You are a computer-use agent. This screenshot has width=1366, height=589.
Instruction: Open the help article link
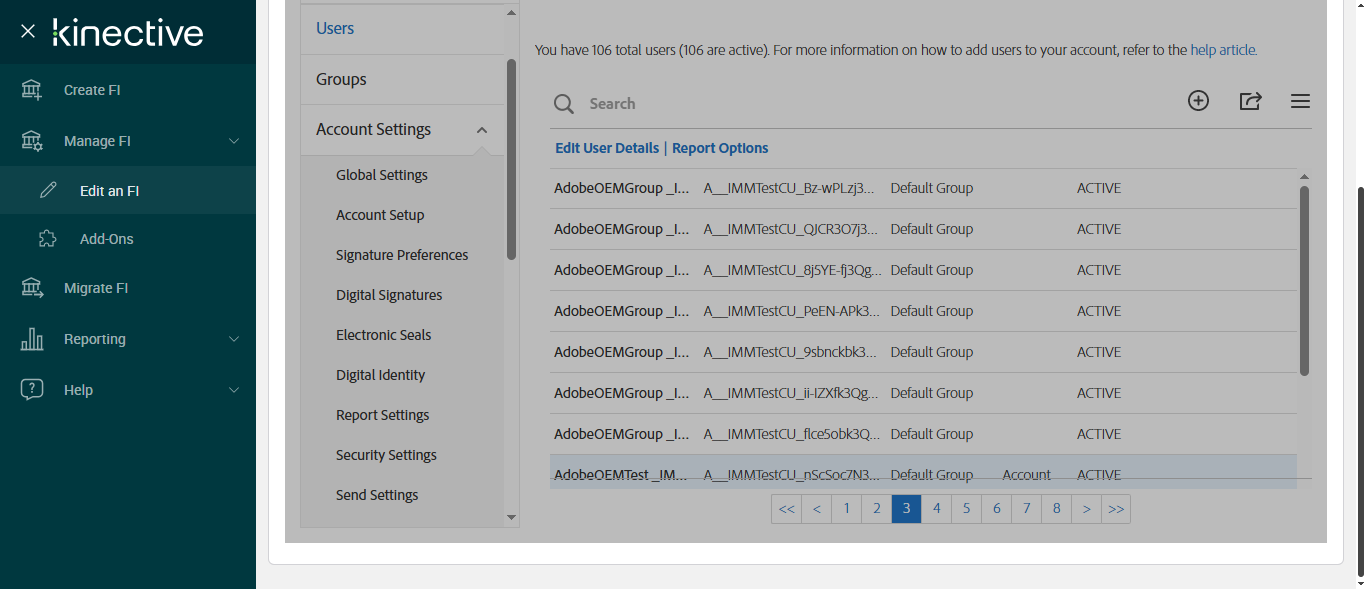1223,50
